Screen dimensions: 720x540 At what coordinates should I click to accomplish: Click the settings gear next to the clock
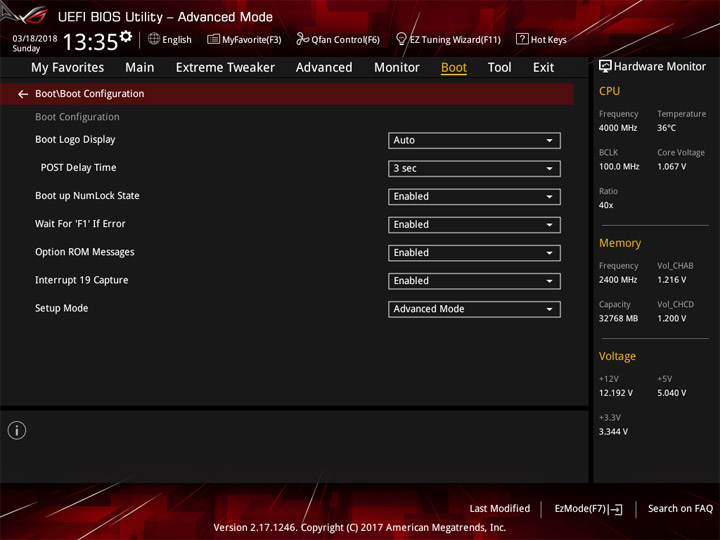pyautogui.click(x=126, y=36)
